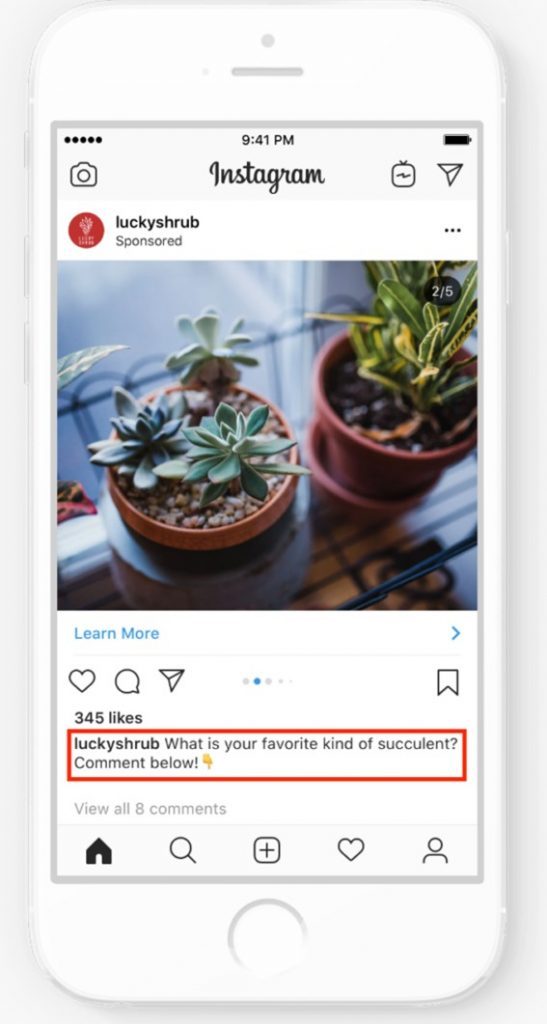Screen dimensions: 547x1024
Task: Go to Home tab in bottom bar
Action: point(99,852)
